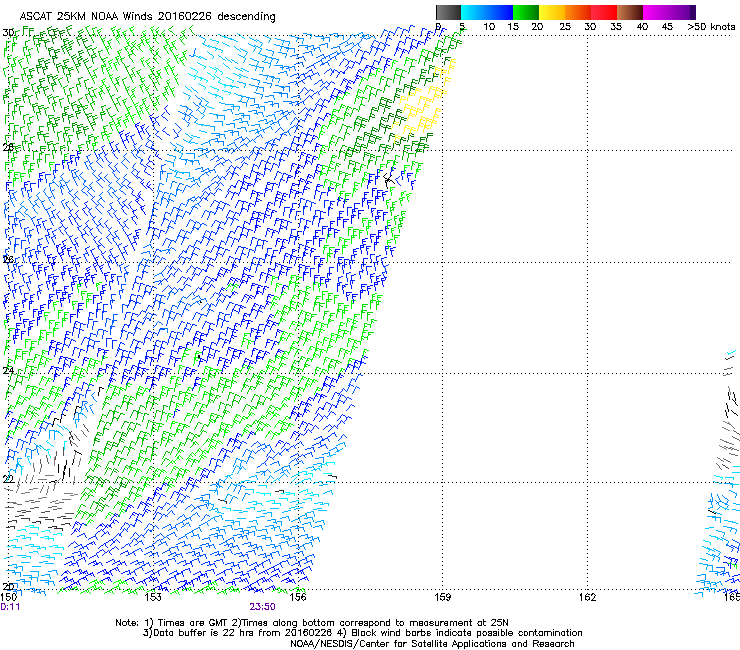Click the '40' label under the color legend
Screen dimensions: 740x650
(x=642, y=27)
